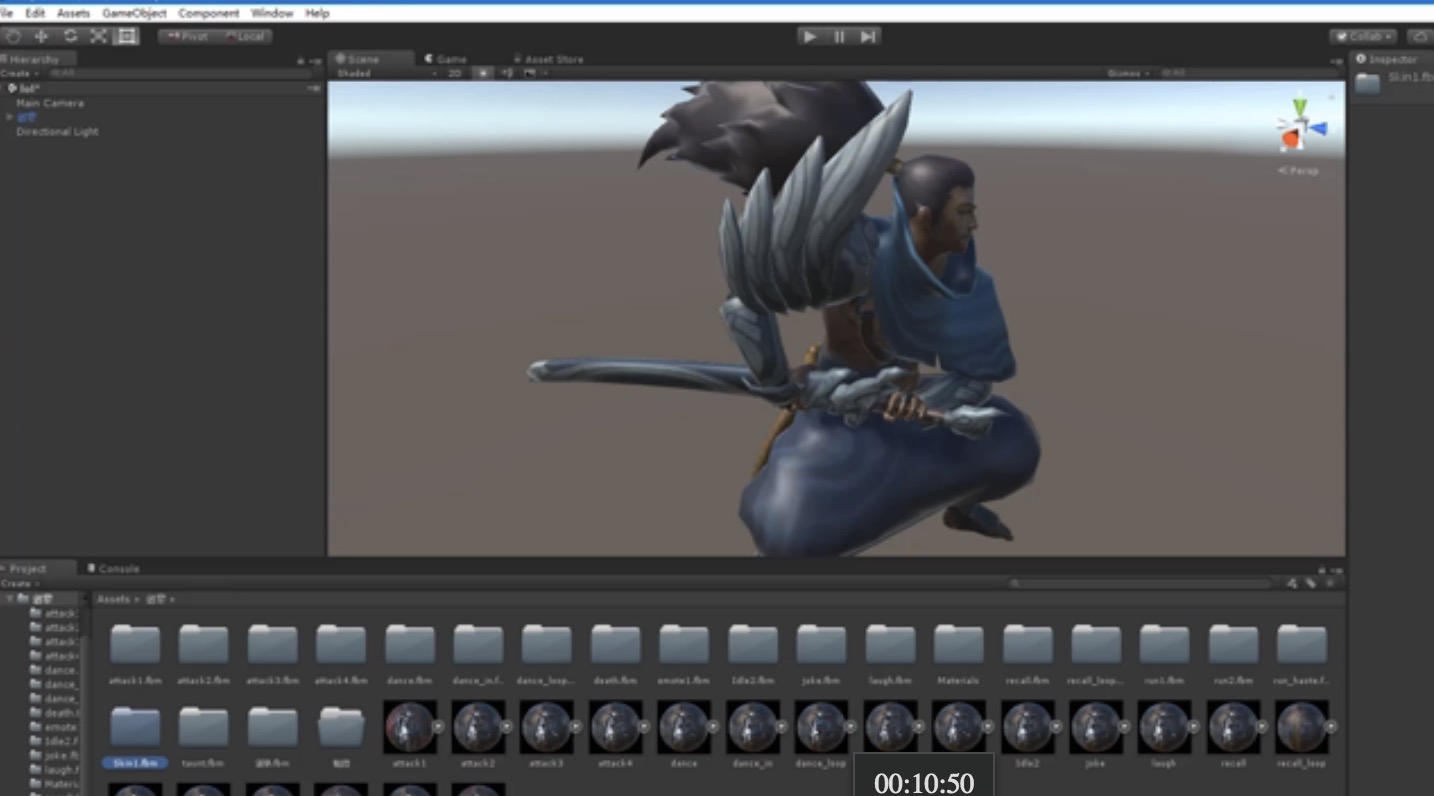Switch to the Console tab
The height and width of the screenshot is (796, 1434).
pos(113,568)
